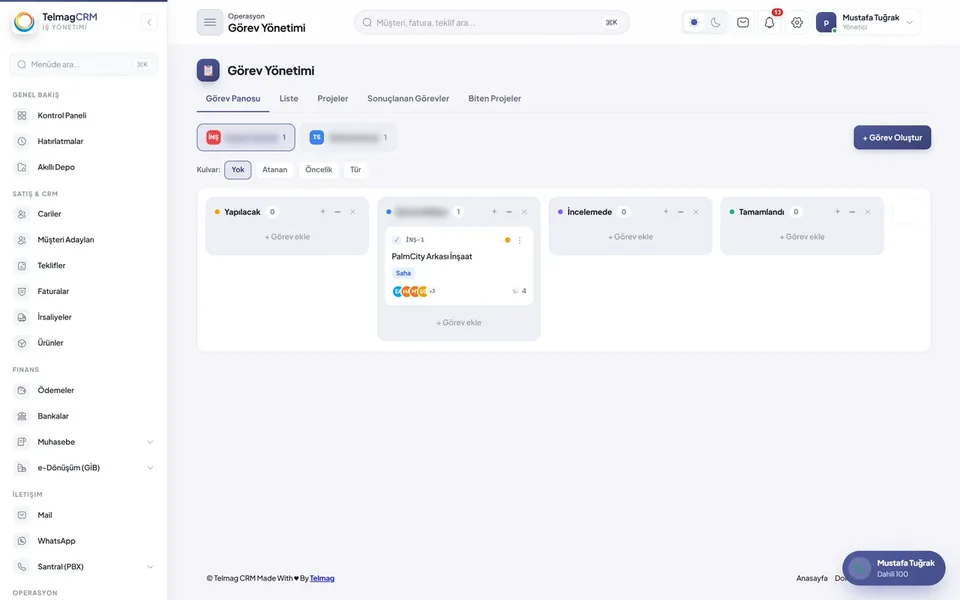The width and height of the screenshot is (960, 600).
Task: Click the İrsaliyeler truck icon
Action: (22, 317)
